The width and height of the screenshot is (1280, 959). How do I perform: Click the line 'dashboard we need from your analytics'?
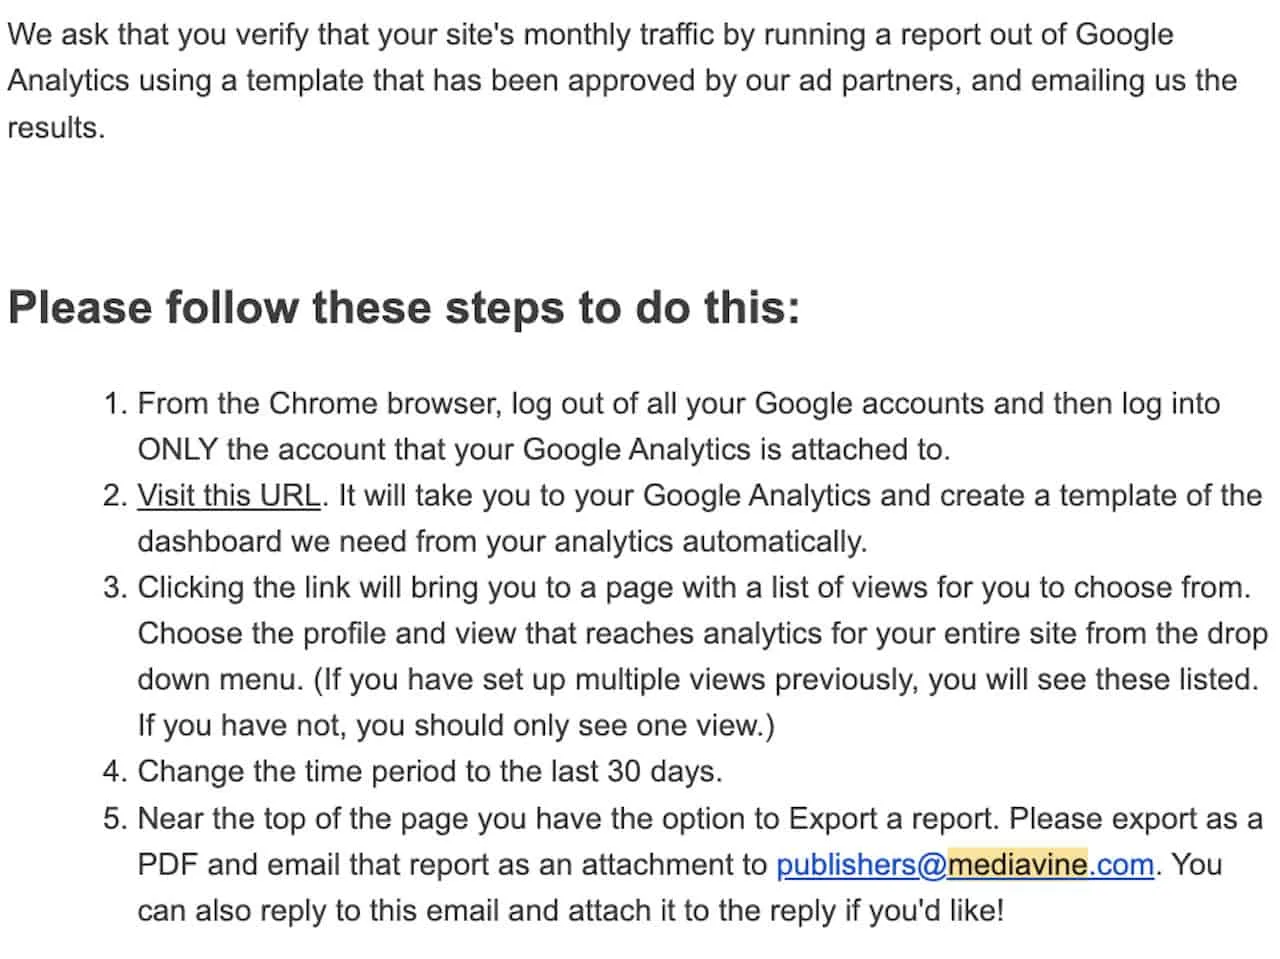click(x=502, y=542)
